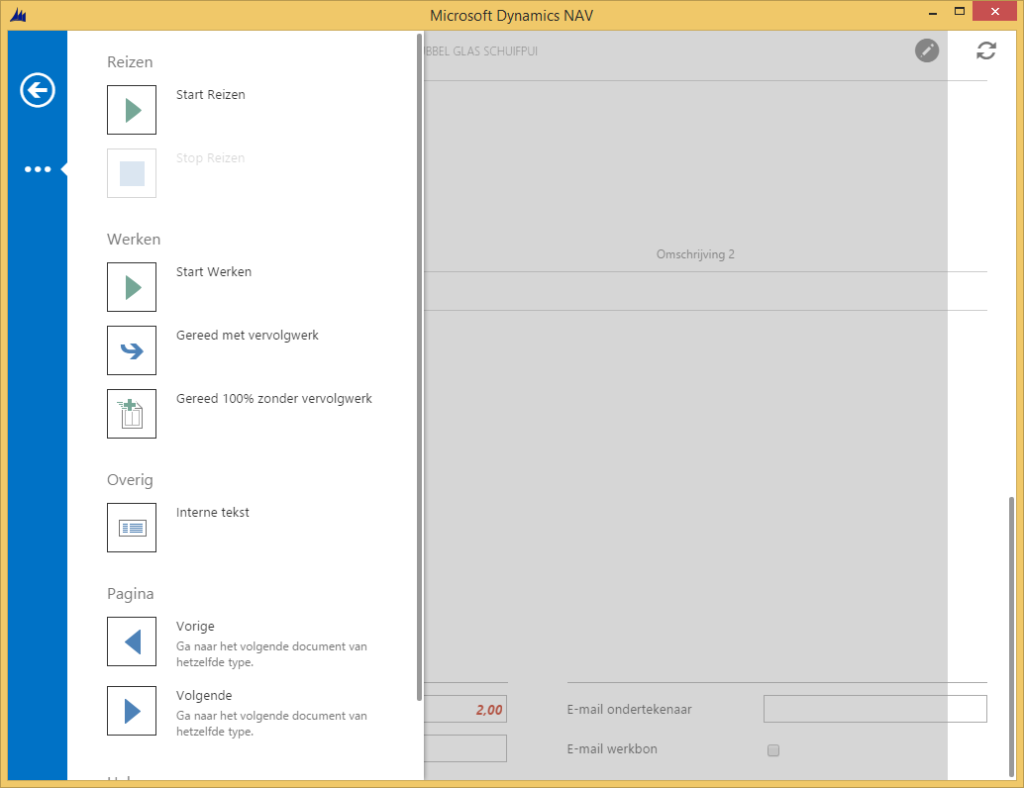Click the three-dots more actions icon

tap(37, 170)
